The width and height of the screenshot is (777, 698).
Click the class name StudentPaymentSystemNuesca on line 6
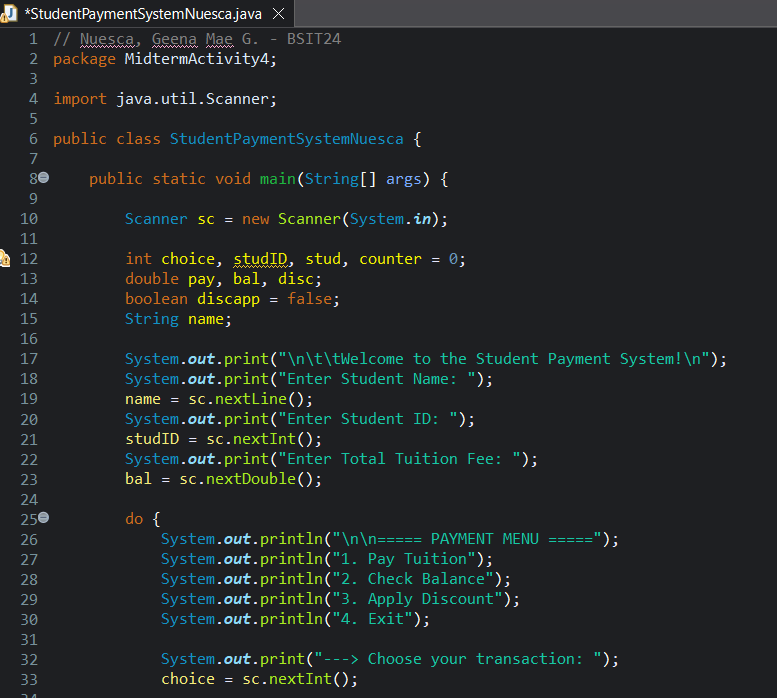286,139
